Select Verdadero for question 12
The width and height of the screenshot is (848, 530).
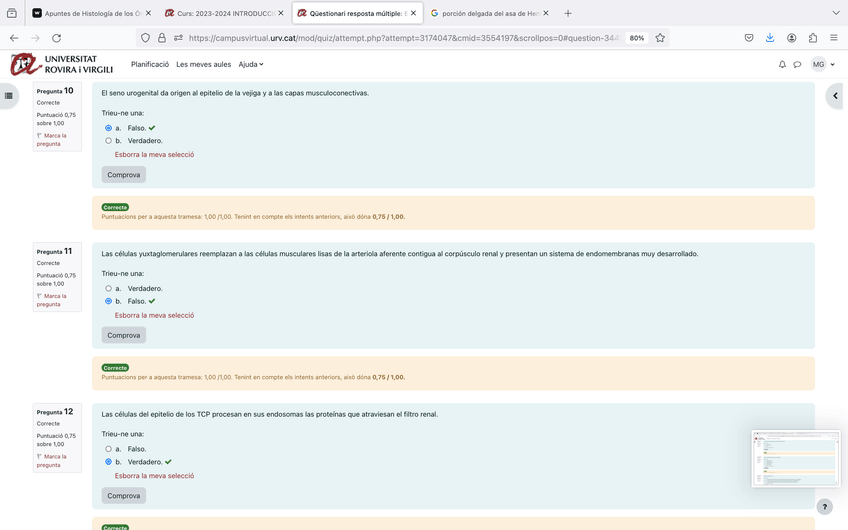[x=108, y=462]
